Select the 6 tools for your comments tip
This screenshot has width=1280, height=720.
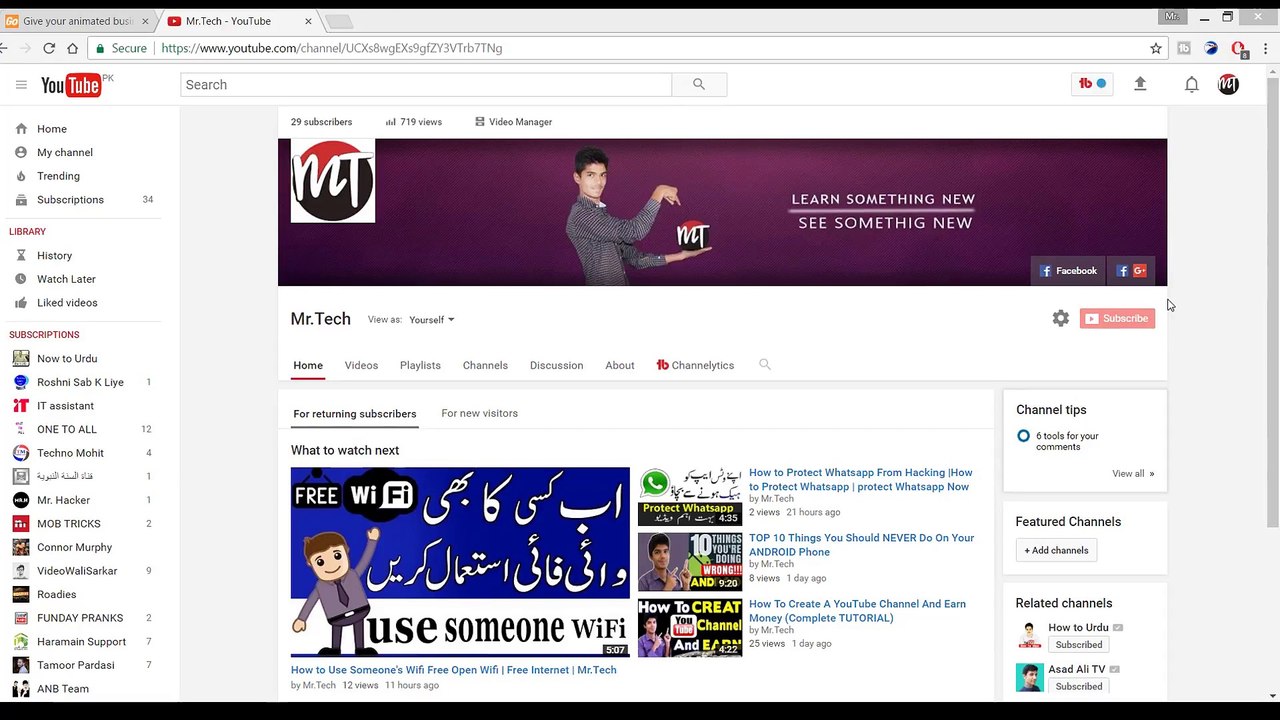point(1067,441)
